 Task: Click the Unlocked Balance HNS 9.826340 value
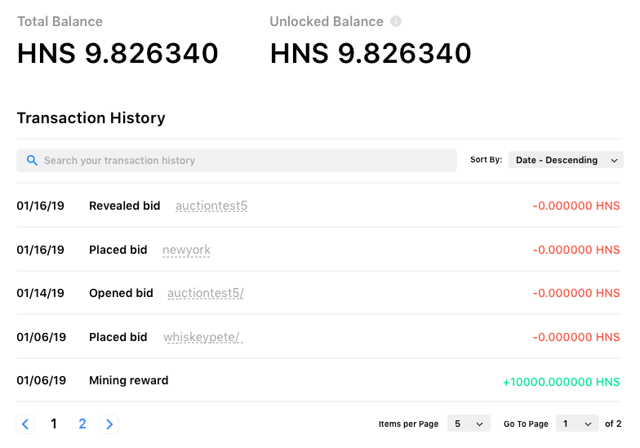tap(371, 53)
